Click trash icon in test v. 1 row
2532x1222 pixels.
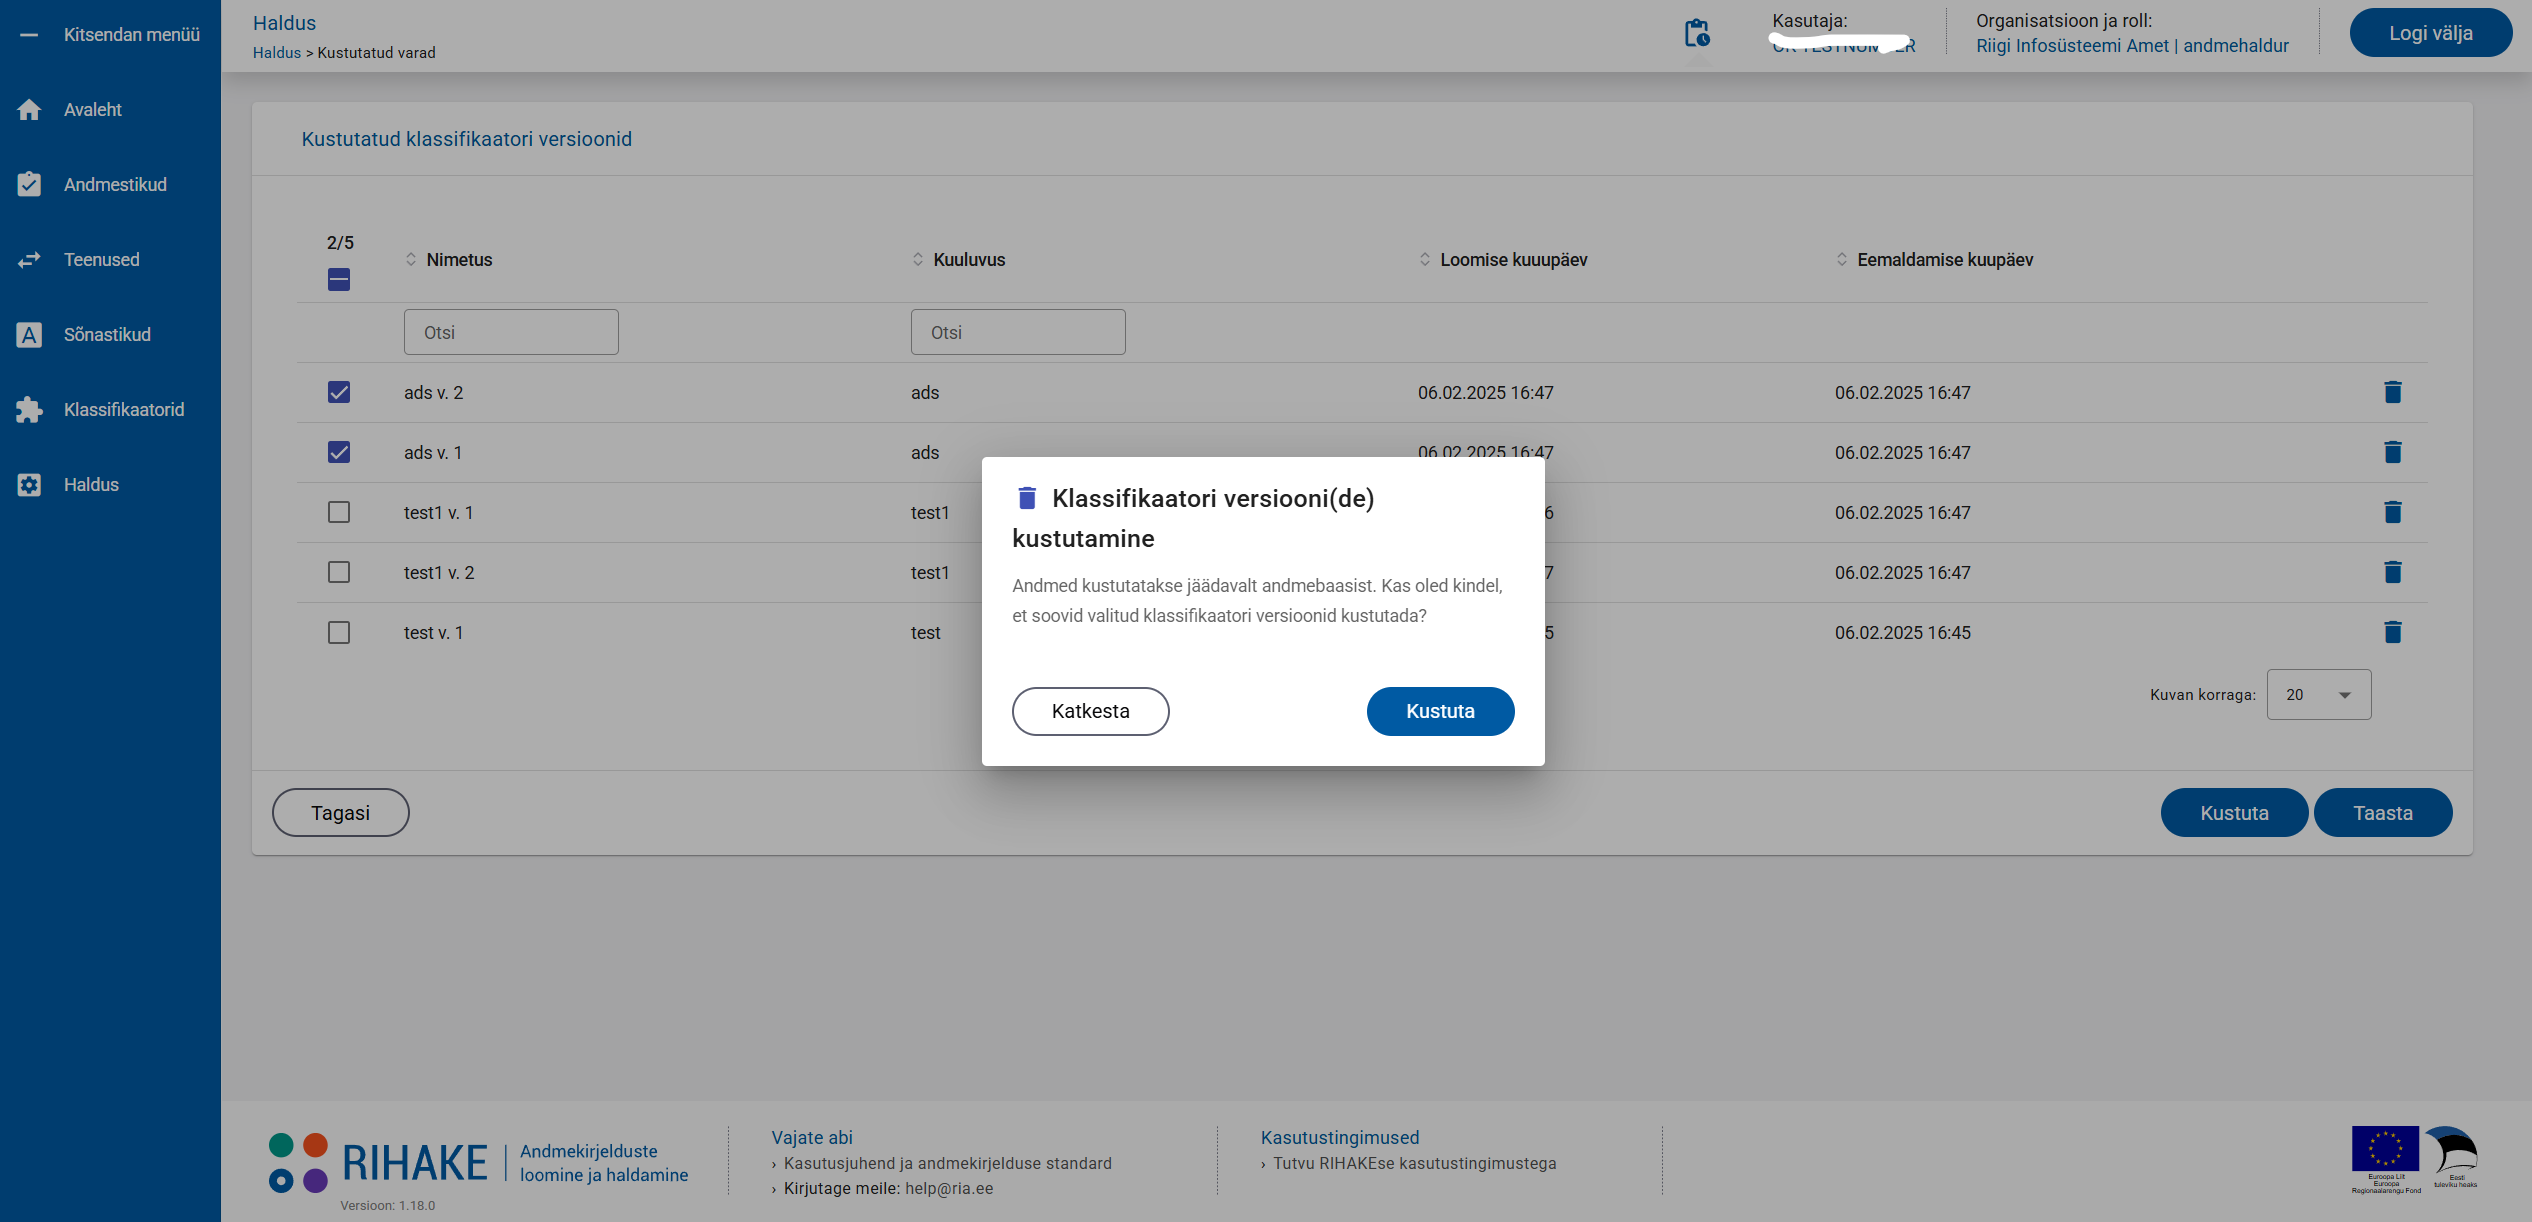tap(2392, 632)
